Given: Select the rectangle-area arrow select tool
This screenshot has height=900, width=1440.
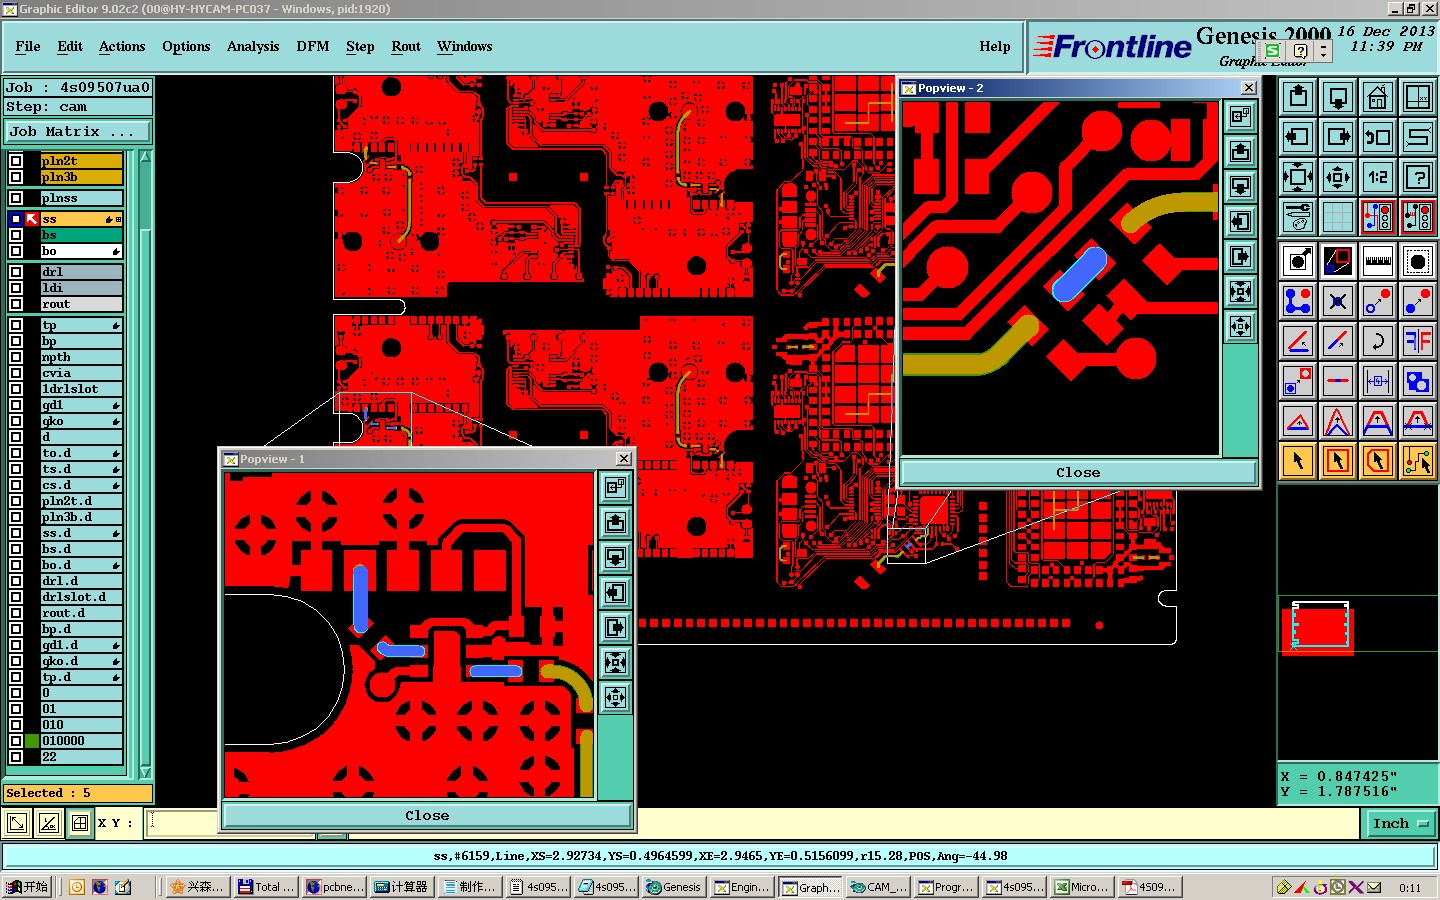Looking at the screenshot, I should click(x=1338, y=461).
